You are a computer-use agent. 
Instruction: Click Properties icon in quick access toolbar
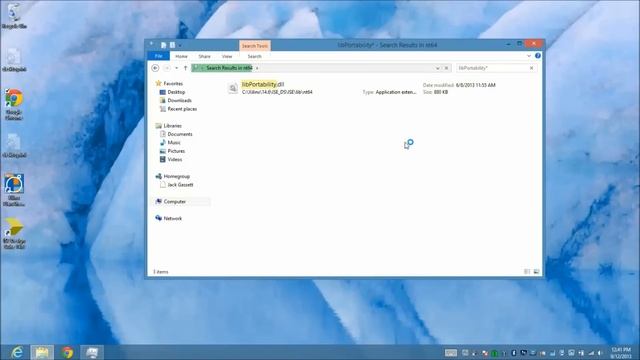pyautogui.click(x=163, y=45)
